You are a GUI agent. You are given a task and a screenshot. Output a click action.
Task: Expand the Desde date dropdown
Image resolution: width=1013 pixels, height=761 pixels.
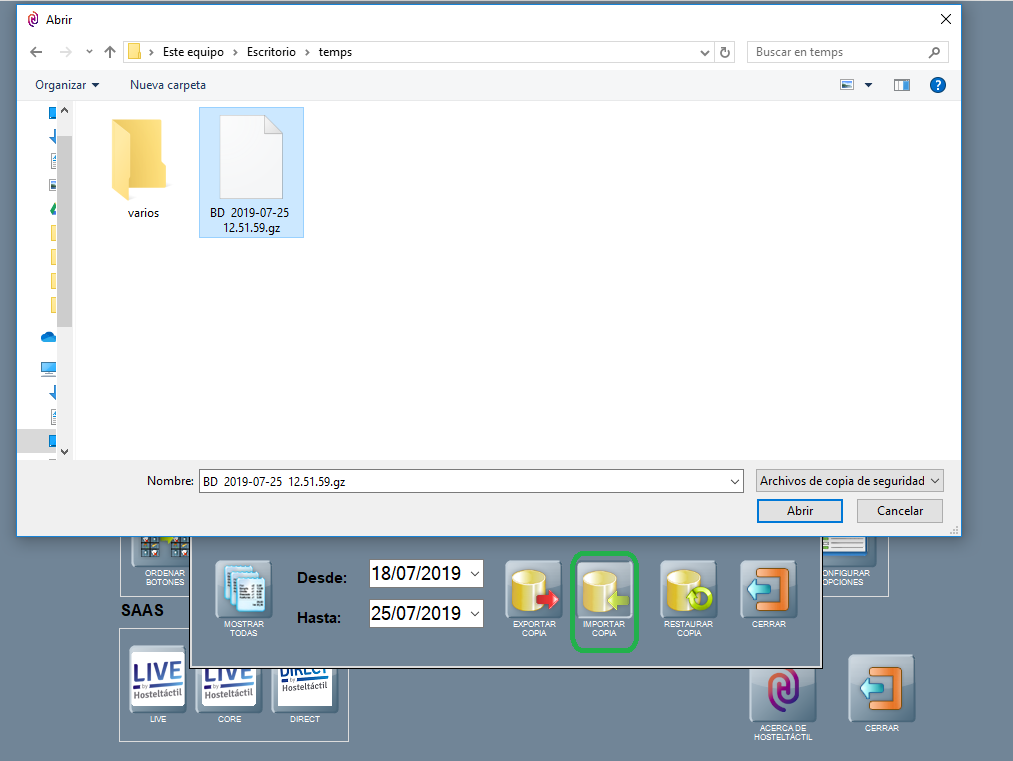(475, 574)
